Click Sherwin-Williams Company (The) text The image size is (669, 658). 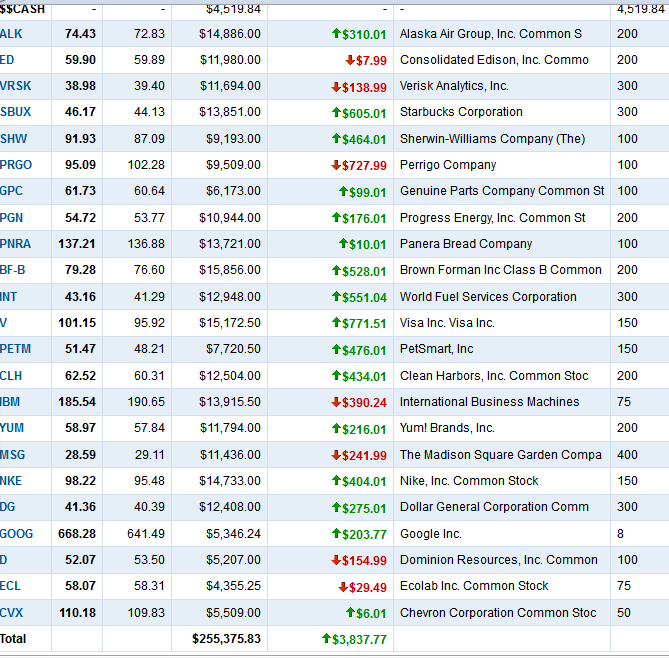pos(492,139)
